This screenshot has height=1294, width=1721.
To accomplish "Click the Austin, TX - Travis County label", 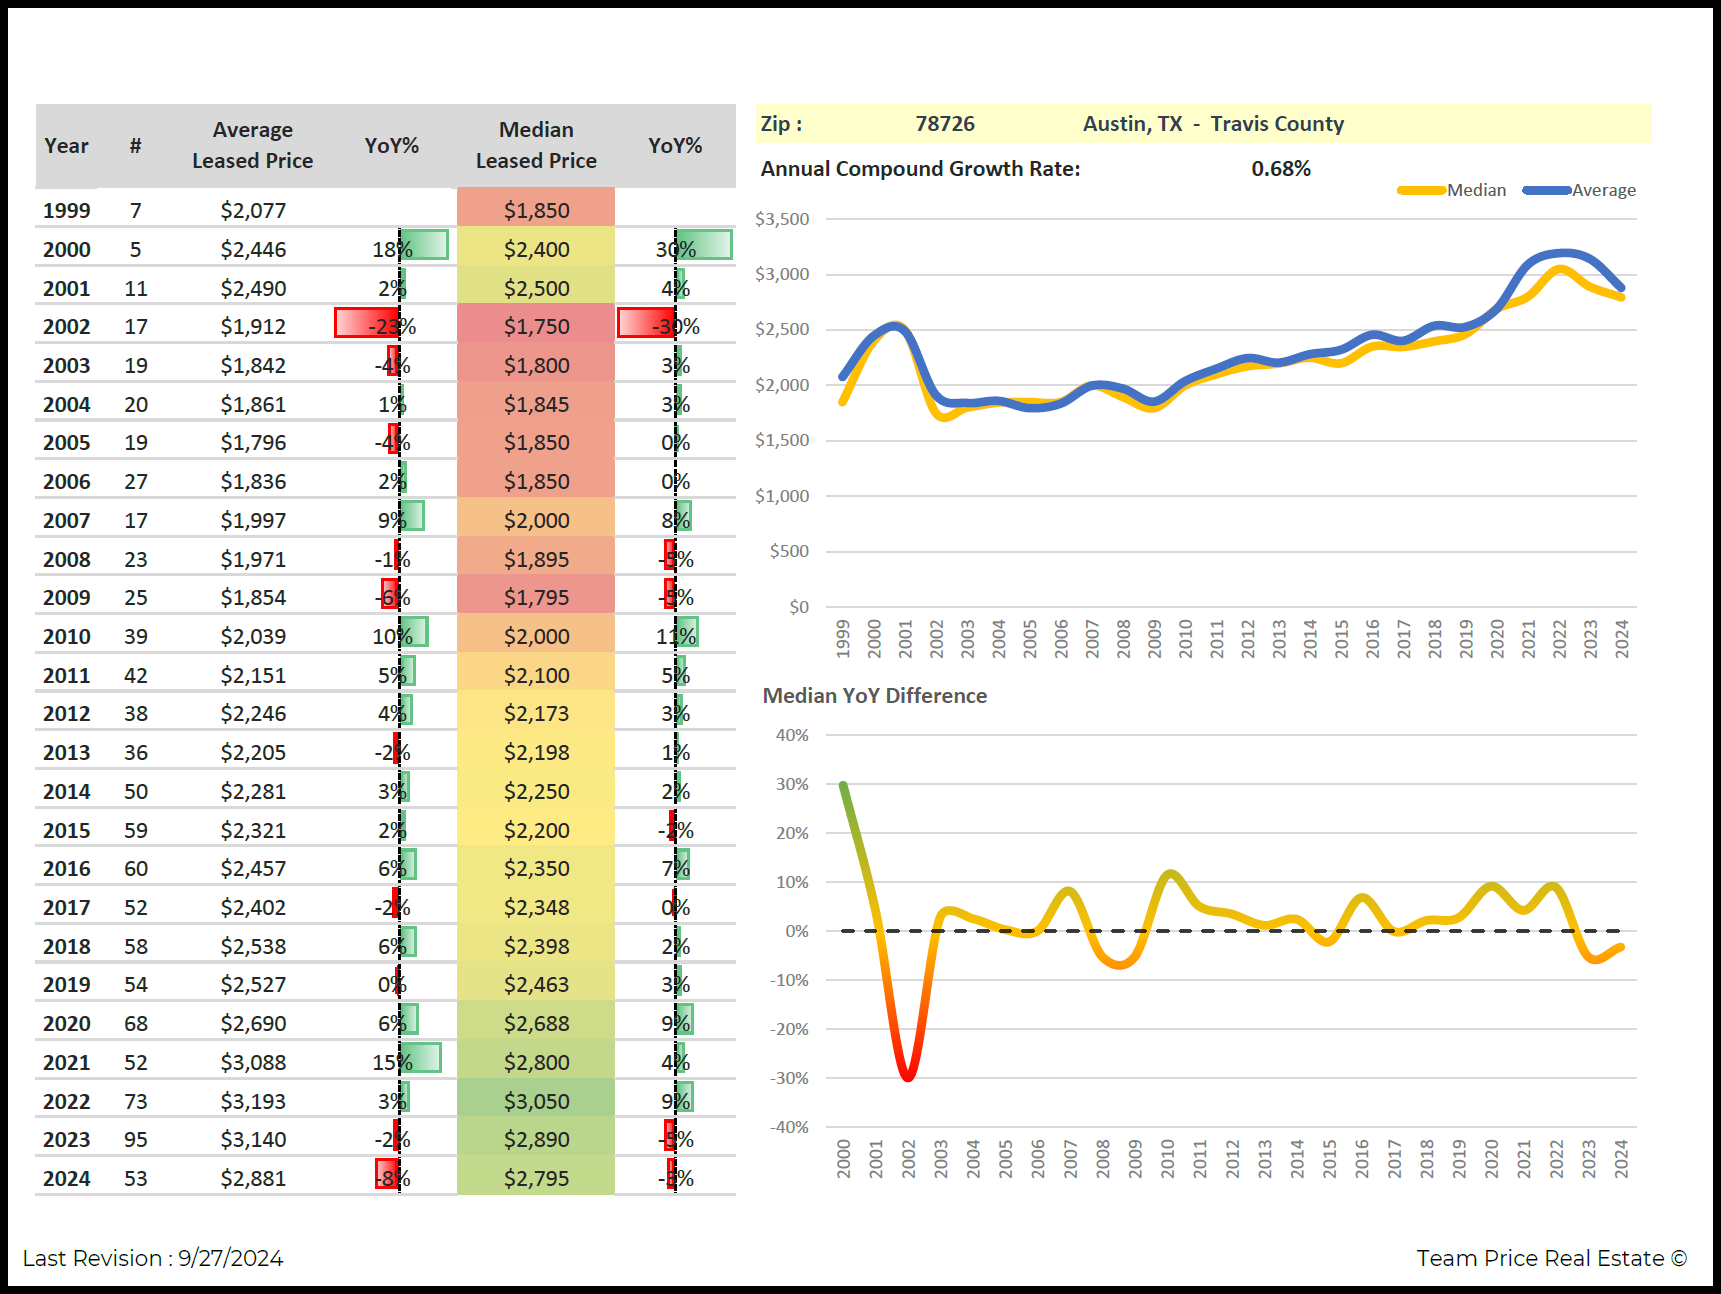I will pos(1213,124).
